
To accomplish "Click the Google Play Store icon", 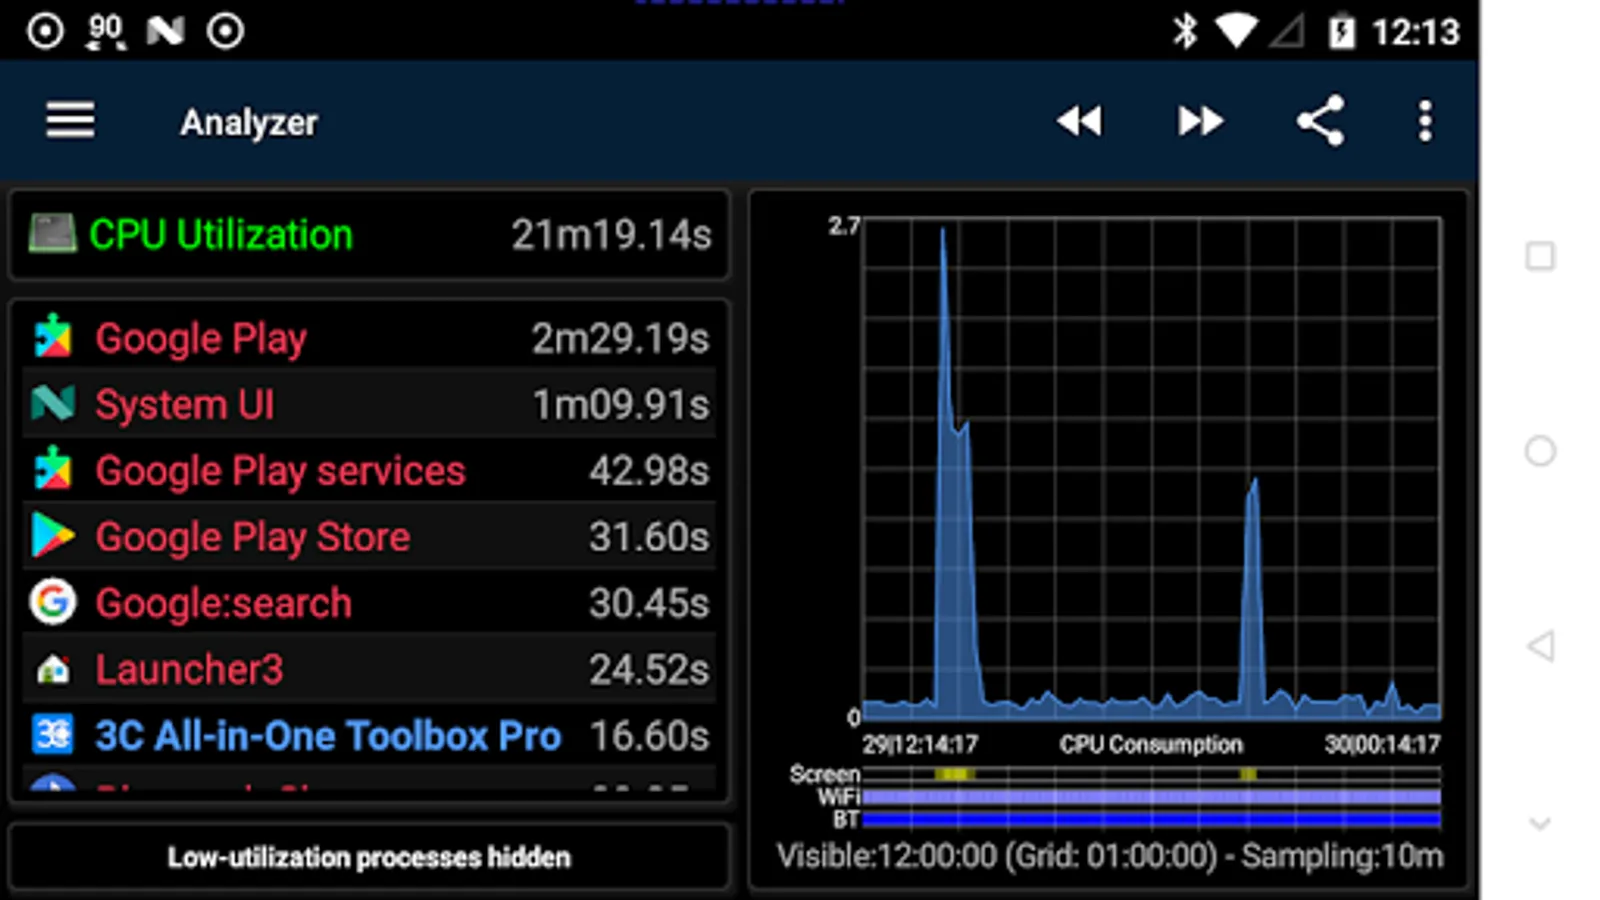I will (x=53, y=535).
